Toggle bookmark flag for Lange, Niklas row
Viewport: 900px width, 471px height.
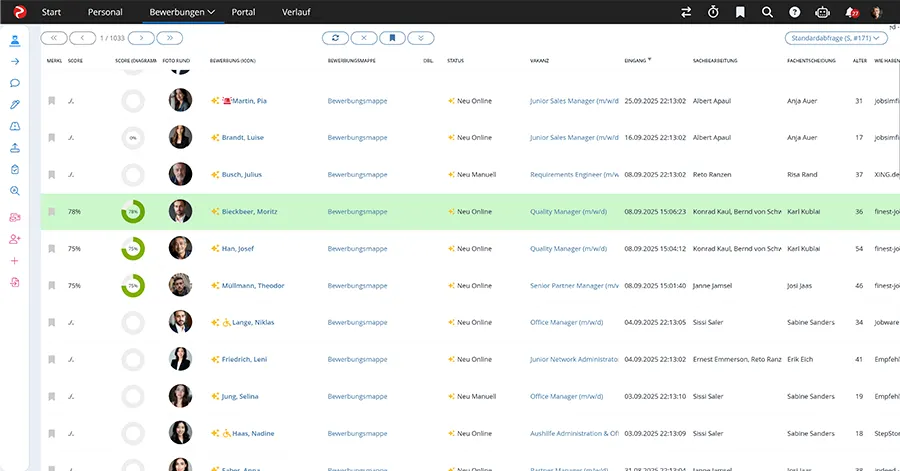pyautogui.click(x=52, y=322)
